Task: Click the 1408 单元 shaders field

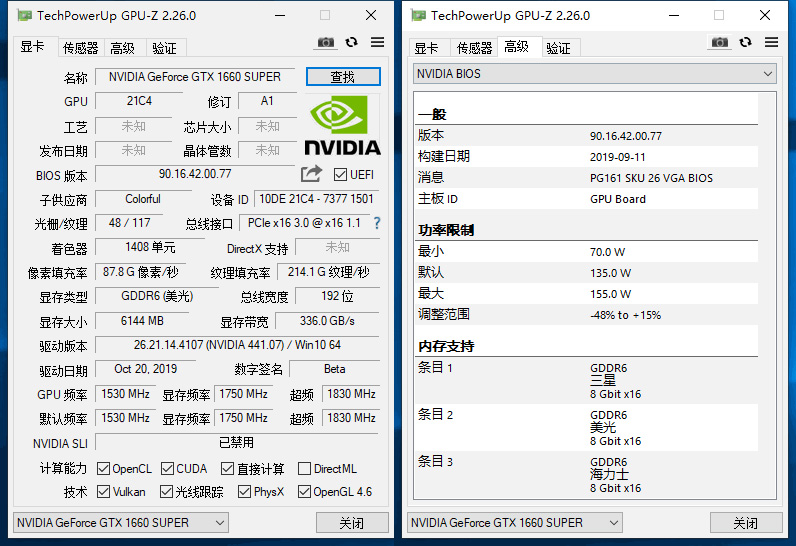Action: click(150, 247)
